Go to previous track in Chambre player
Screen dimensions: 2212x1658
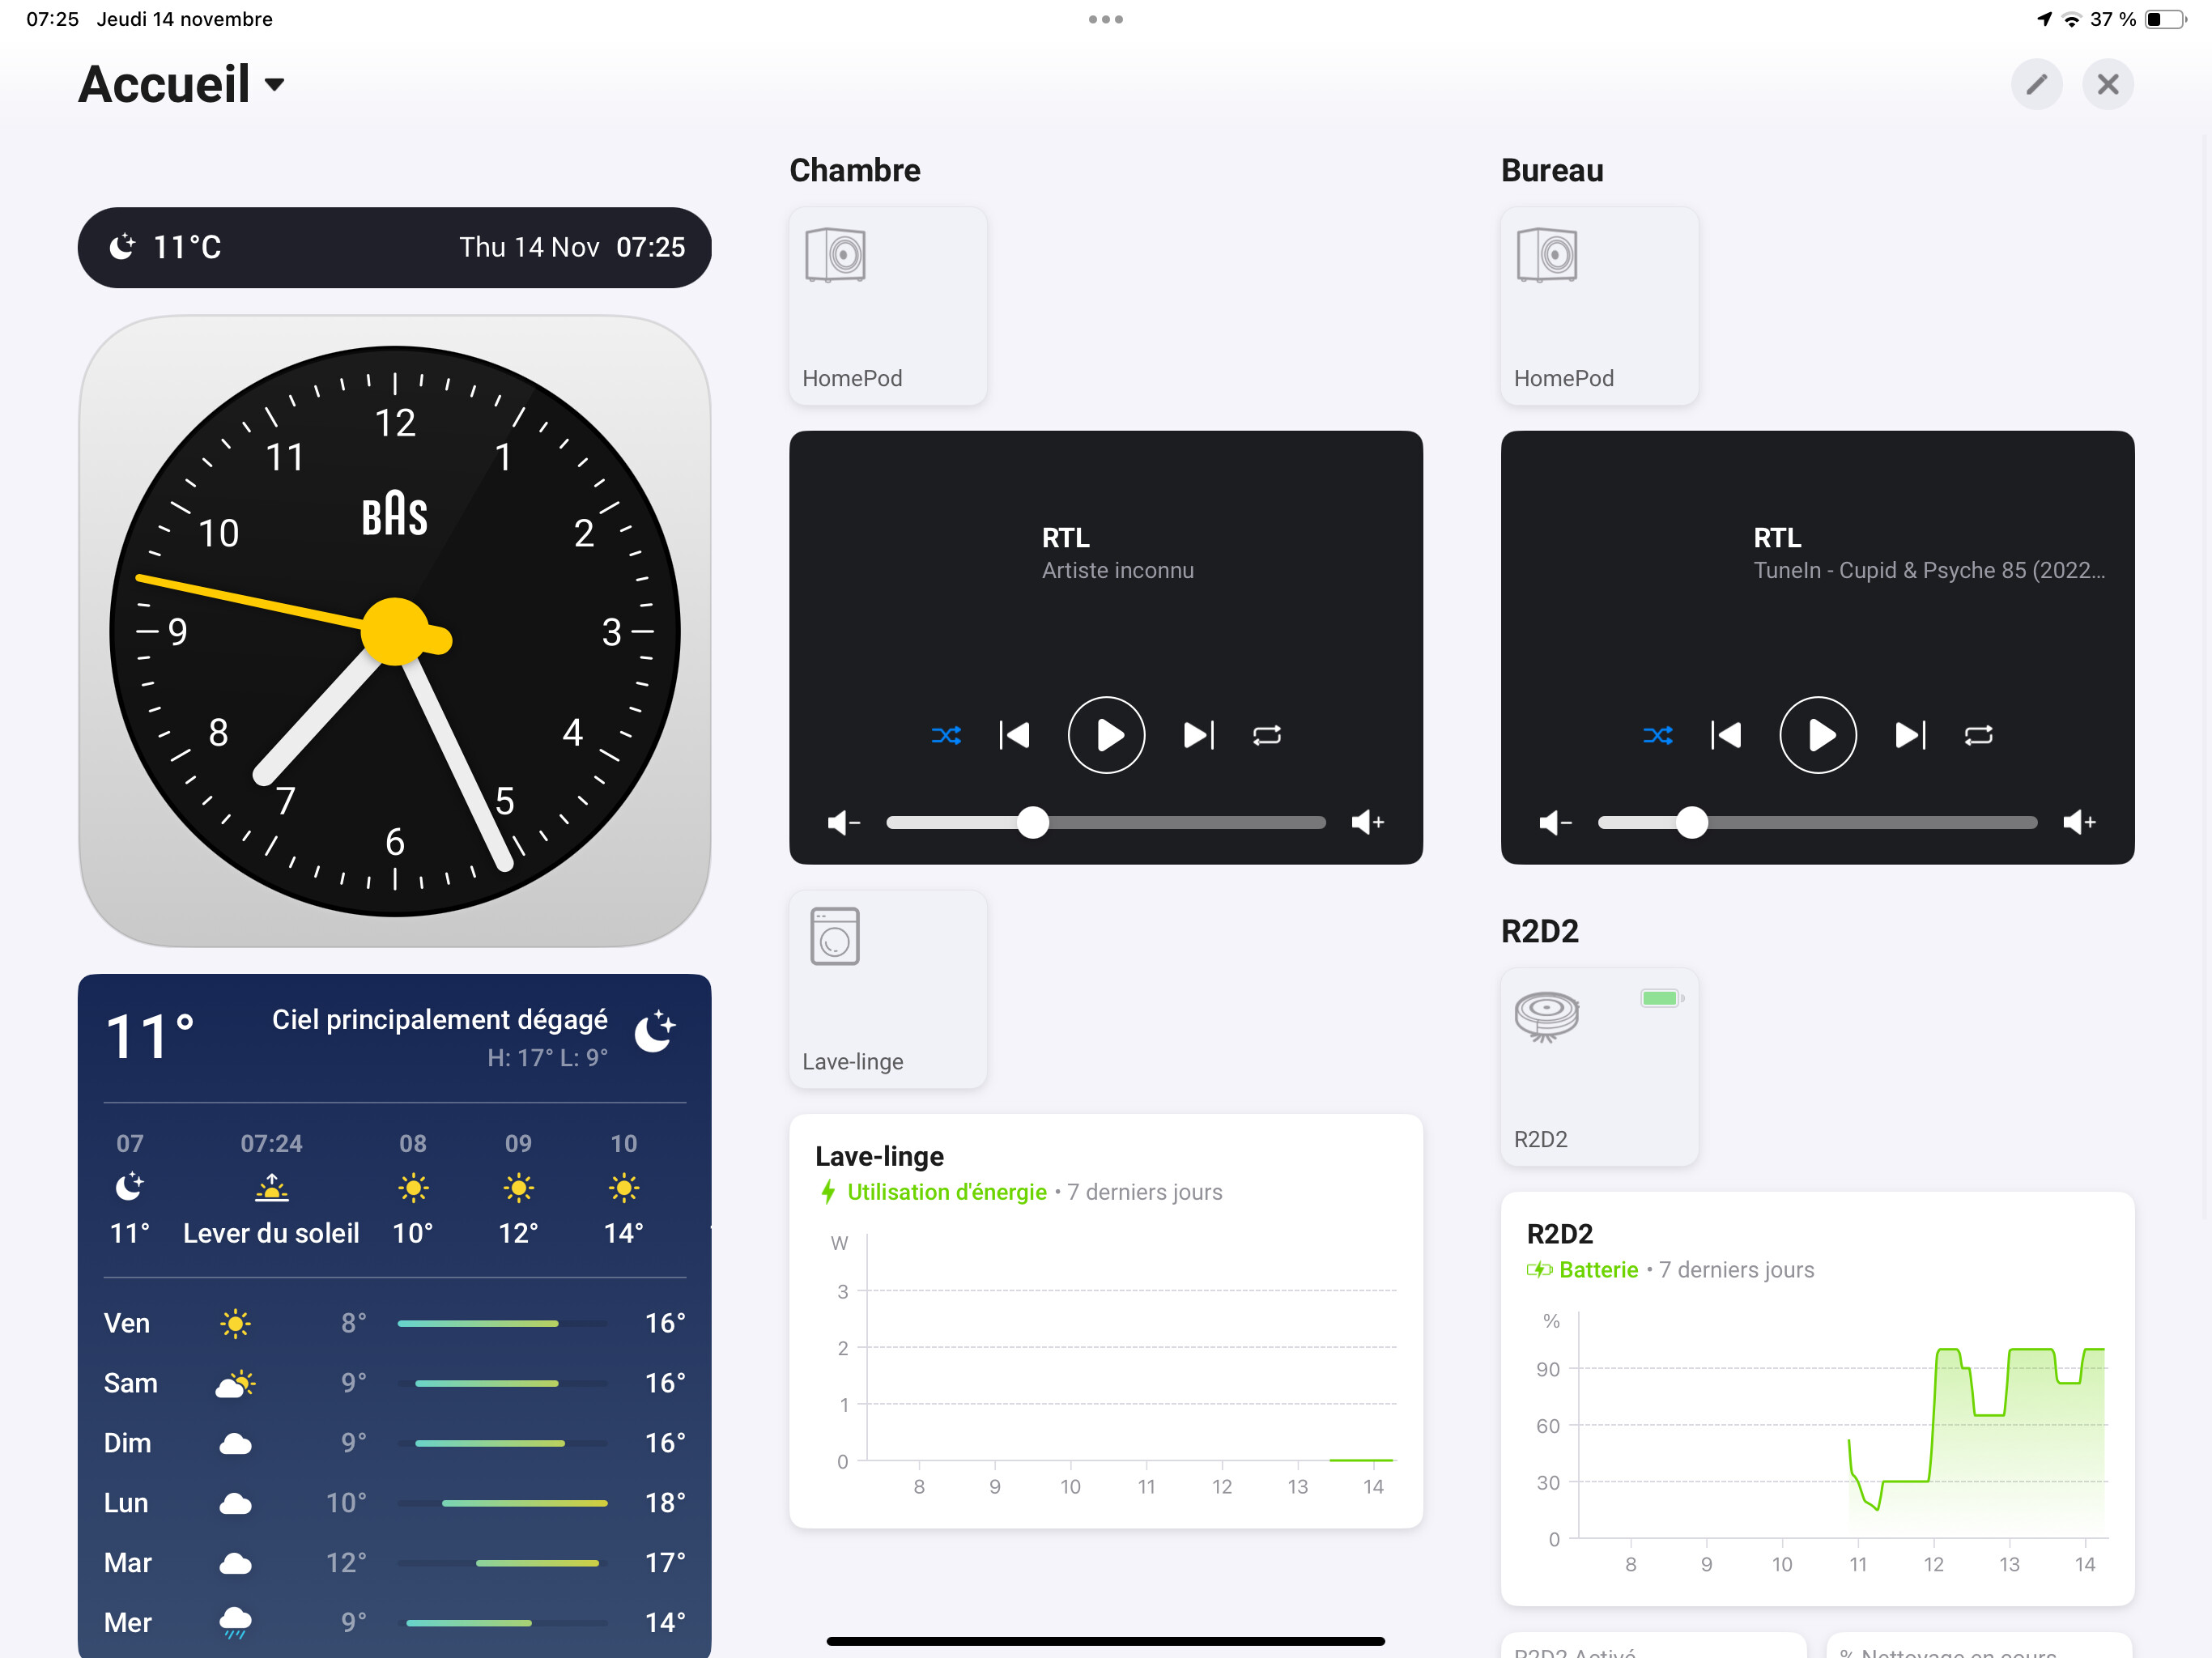tap(1014, 735)
